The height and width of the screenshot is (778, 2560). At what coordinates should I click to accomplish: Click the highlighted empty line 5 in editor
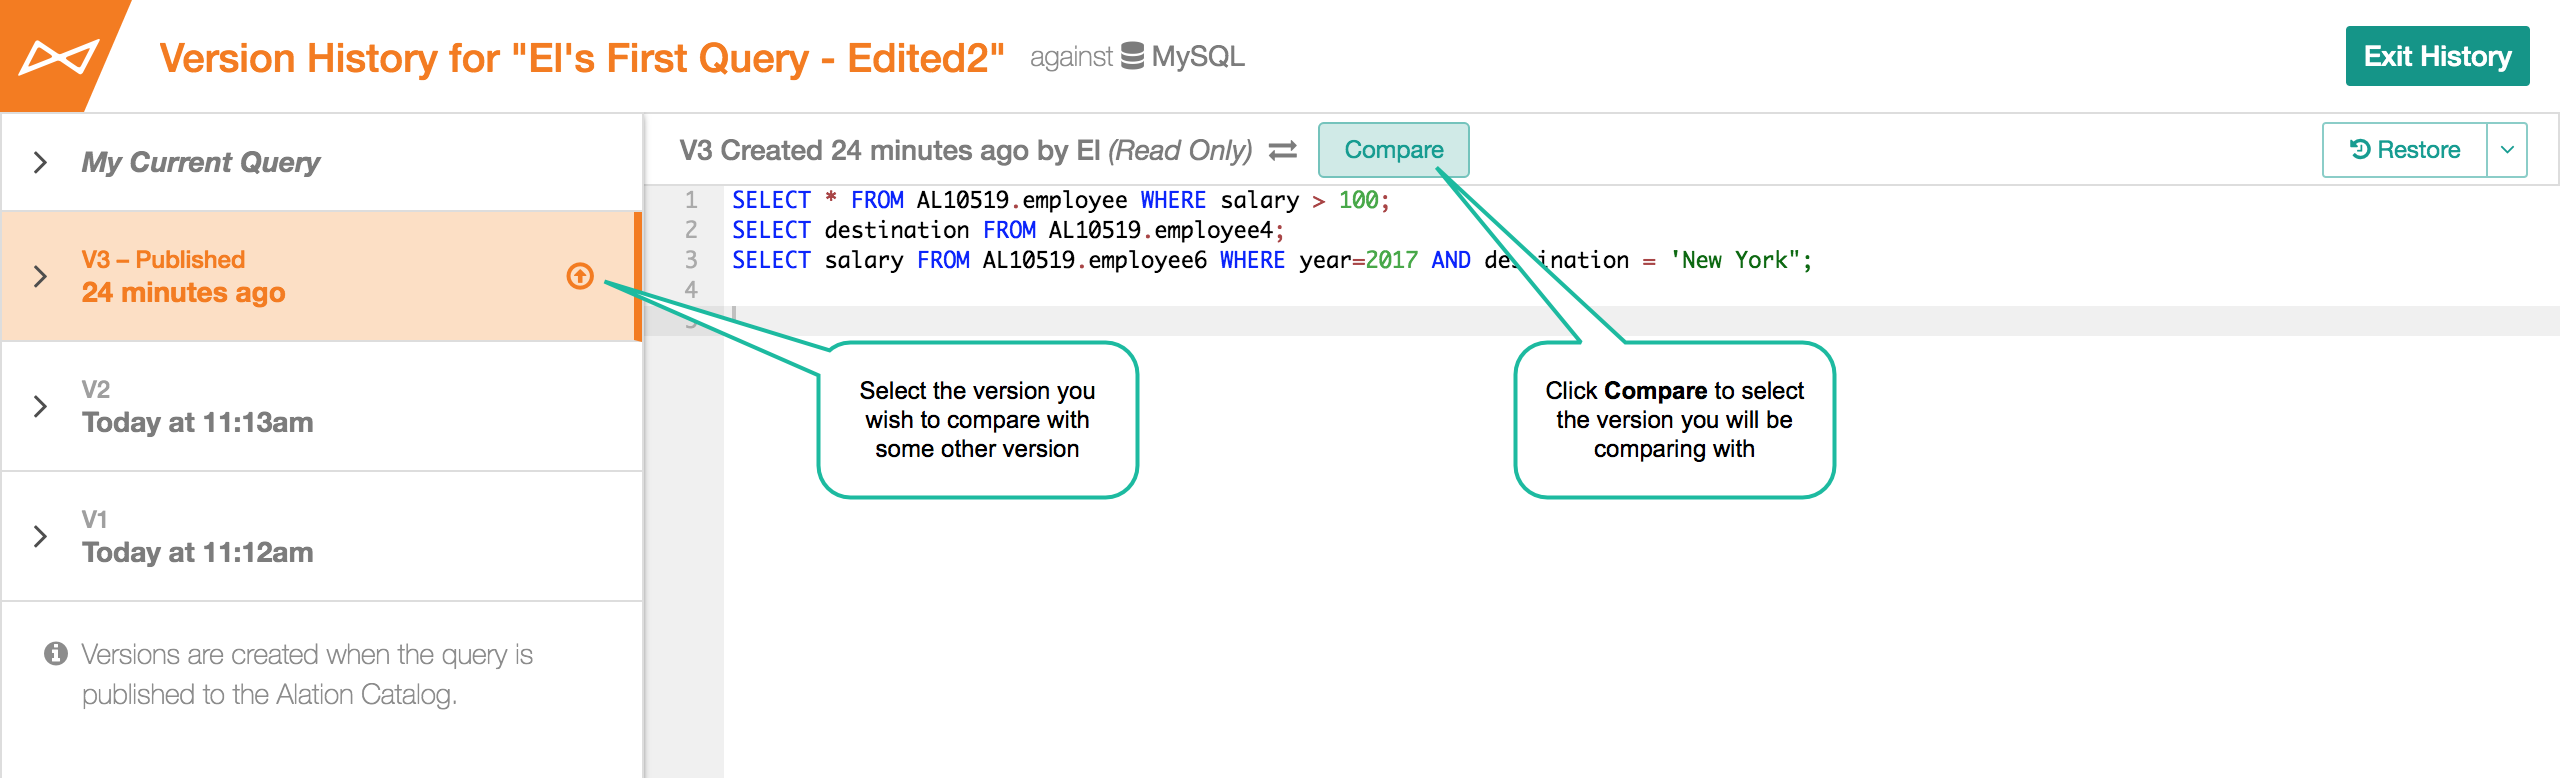tap(1640, 321)
